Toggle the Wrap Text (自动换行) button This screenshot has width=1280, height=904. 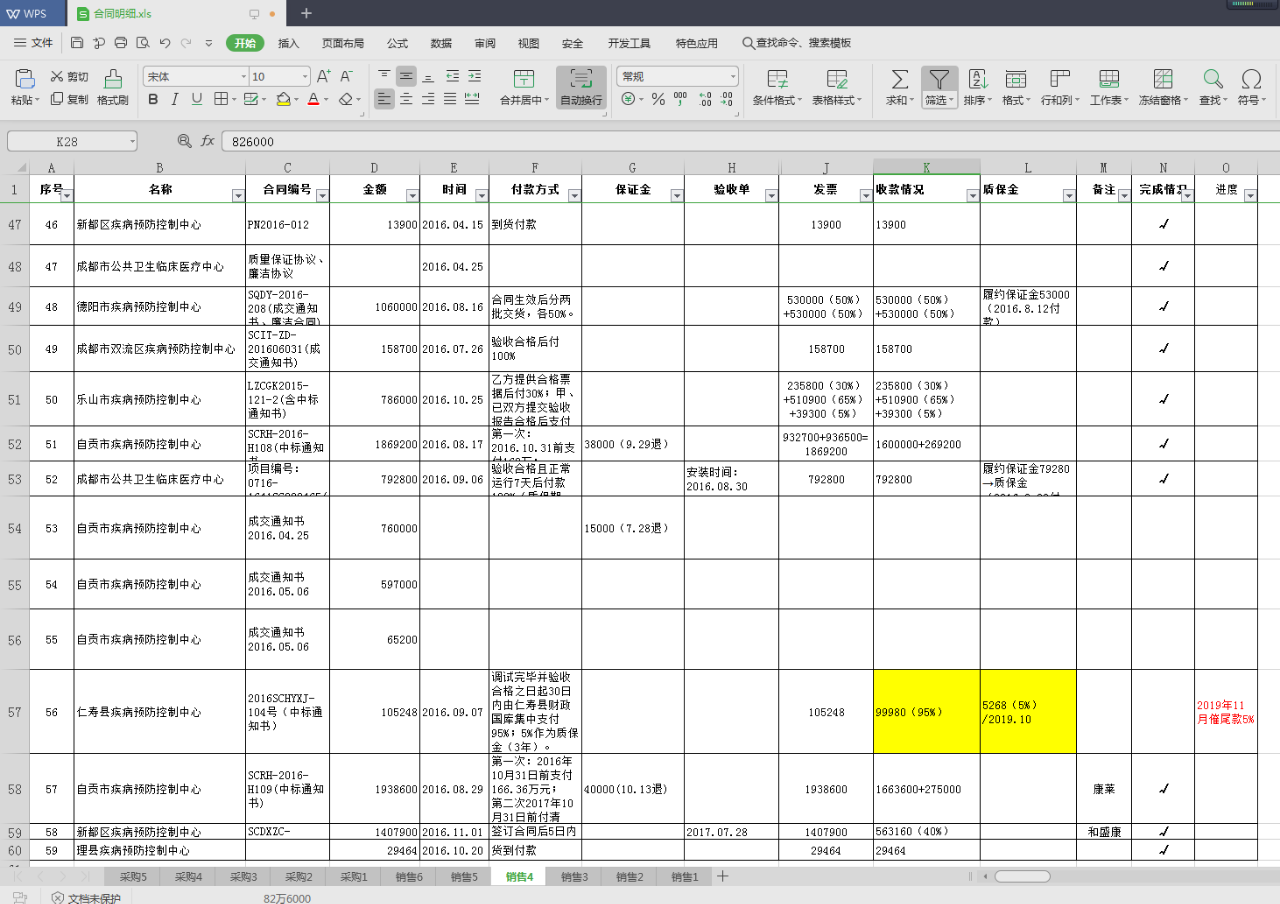[x=581, y=80]
